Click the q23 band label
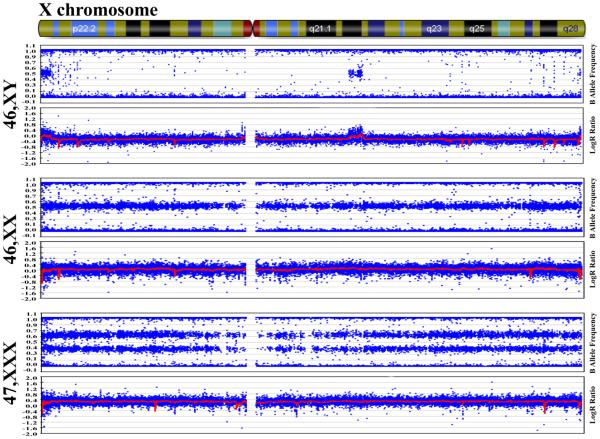Screen dimensions: 600x439 click(434, 29)
